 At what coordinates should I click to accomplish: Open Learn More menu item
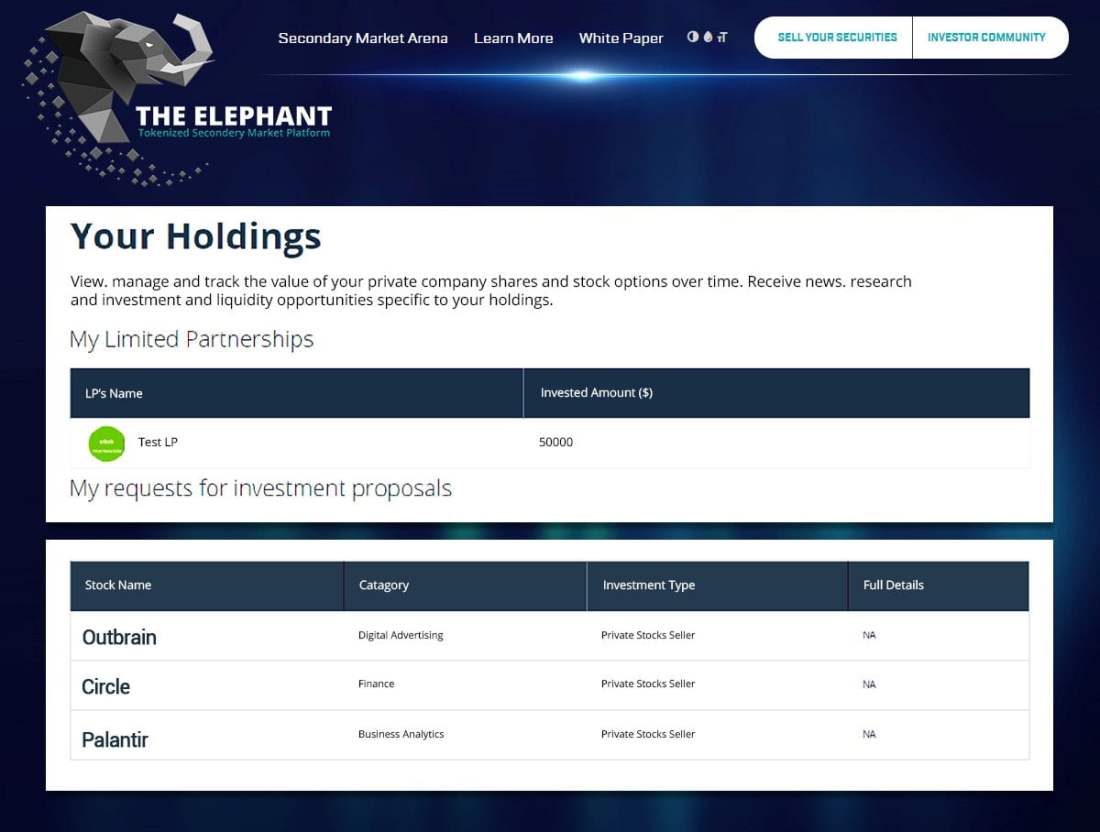pyautogui.click(x=514, y=39)
